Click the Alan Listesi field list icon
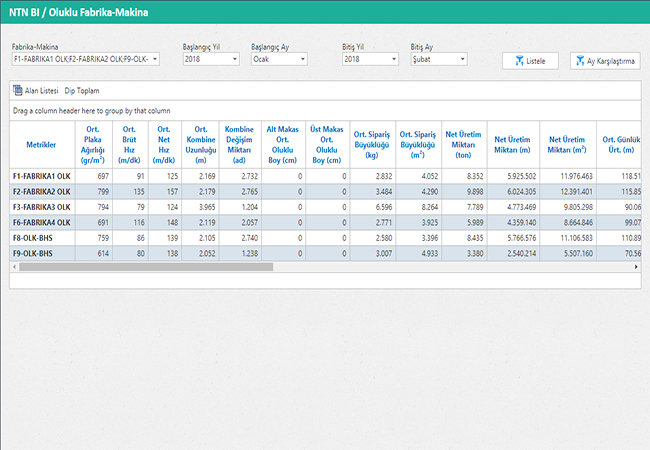This screenshot has height=450, width=650. pos(18,91)
